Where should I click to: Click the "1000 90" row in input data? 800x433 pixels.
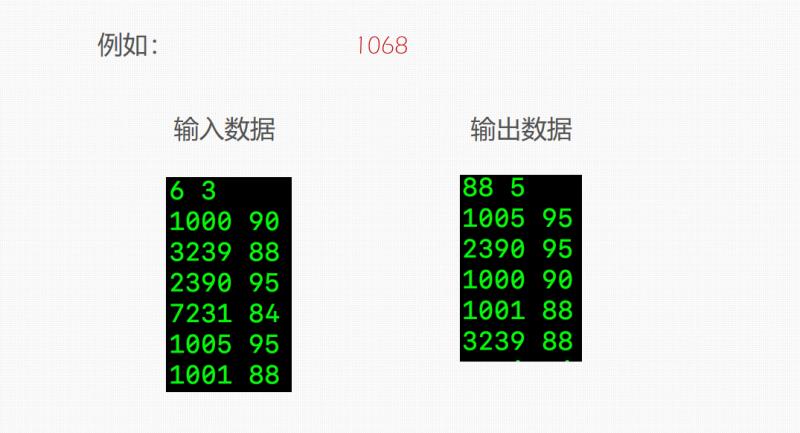coord(225,222)
